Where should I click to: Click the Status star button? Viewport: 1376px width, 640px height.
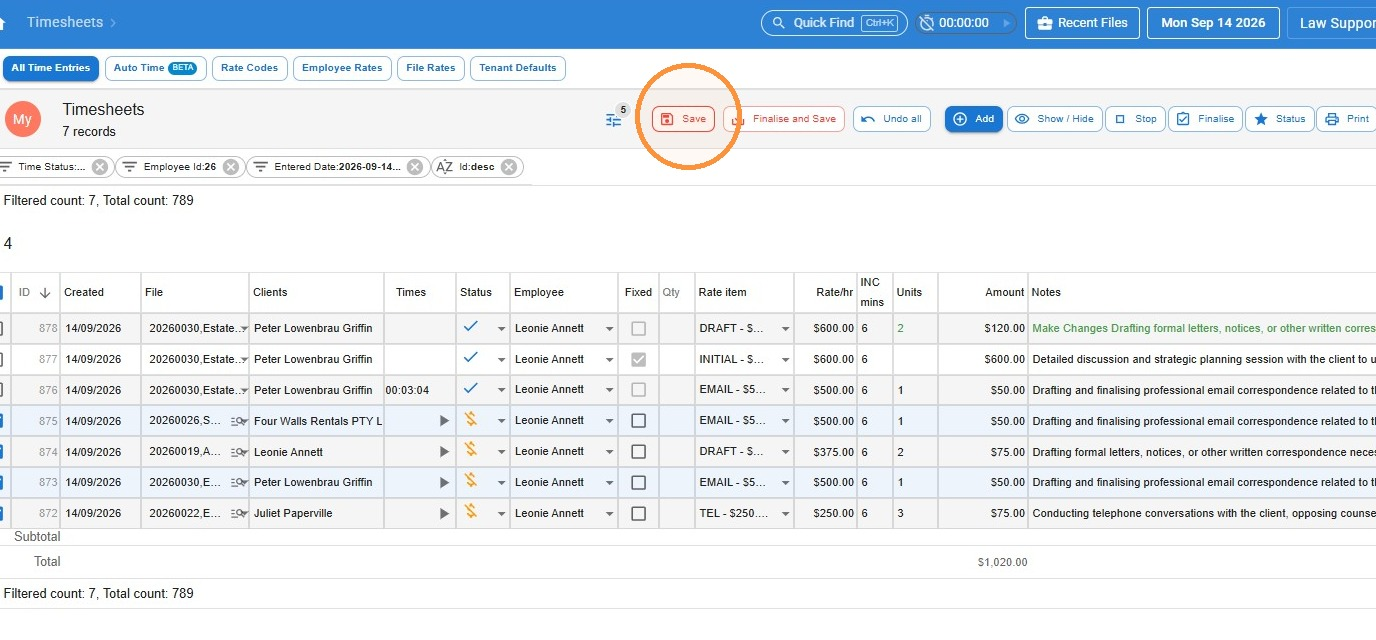1279,119
